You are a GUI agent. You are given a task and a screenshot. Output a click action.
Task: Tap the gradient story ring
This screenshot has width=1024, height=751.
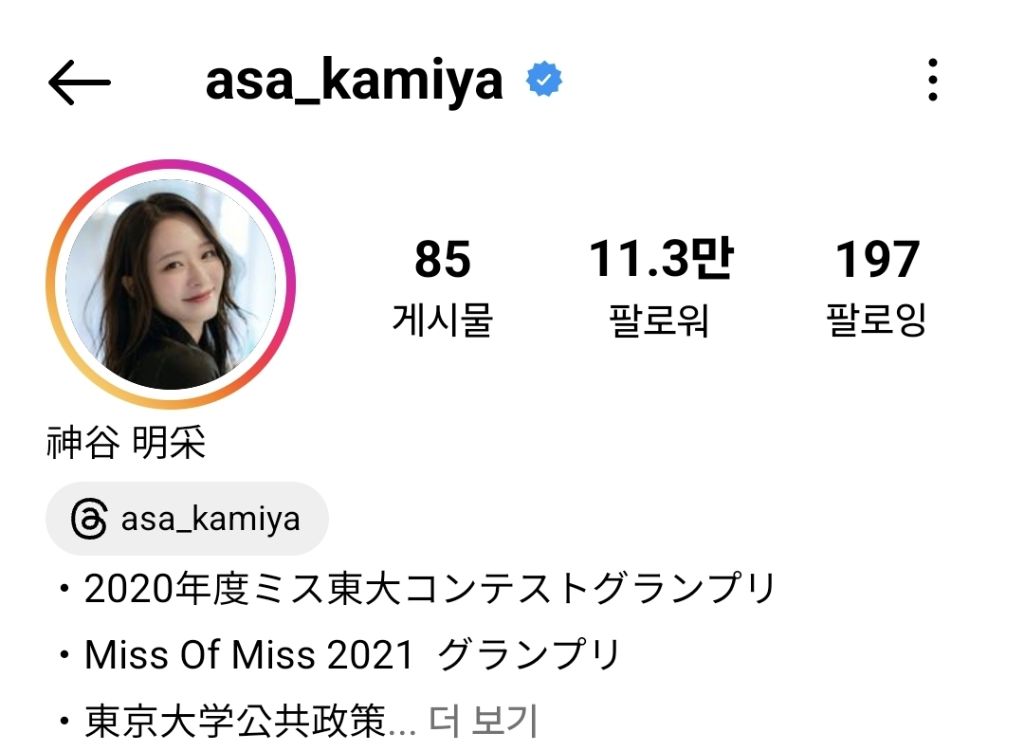pos(170,285)
